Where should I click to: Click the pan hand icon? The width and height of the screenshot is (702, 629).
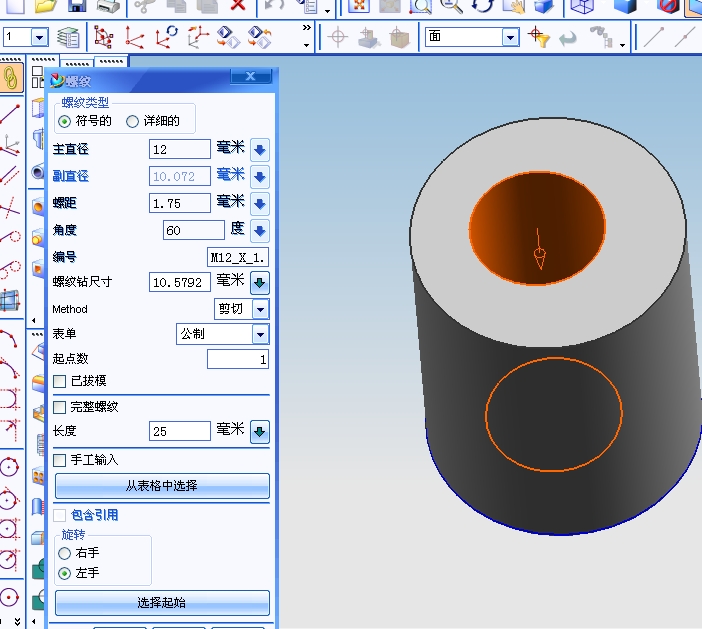513,6
